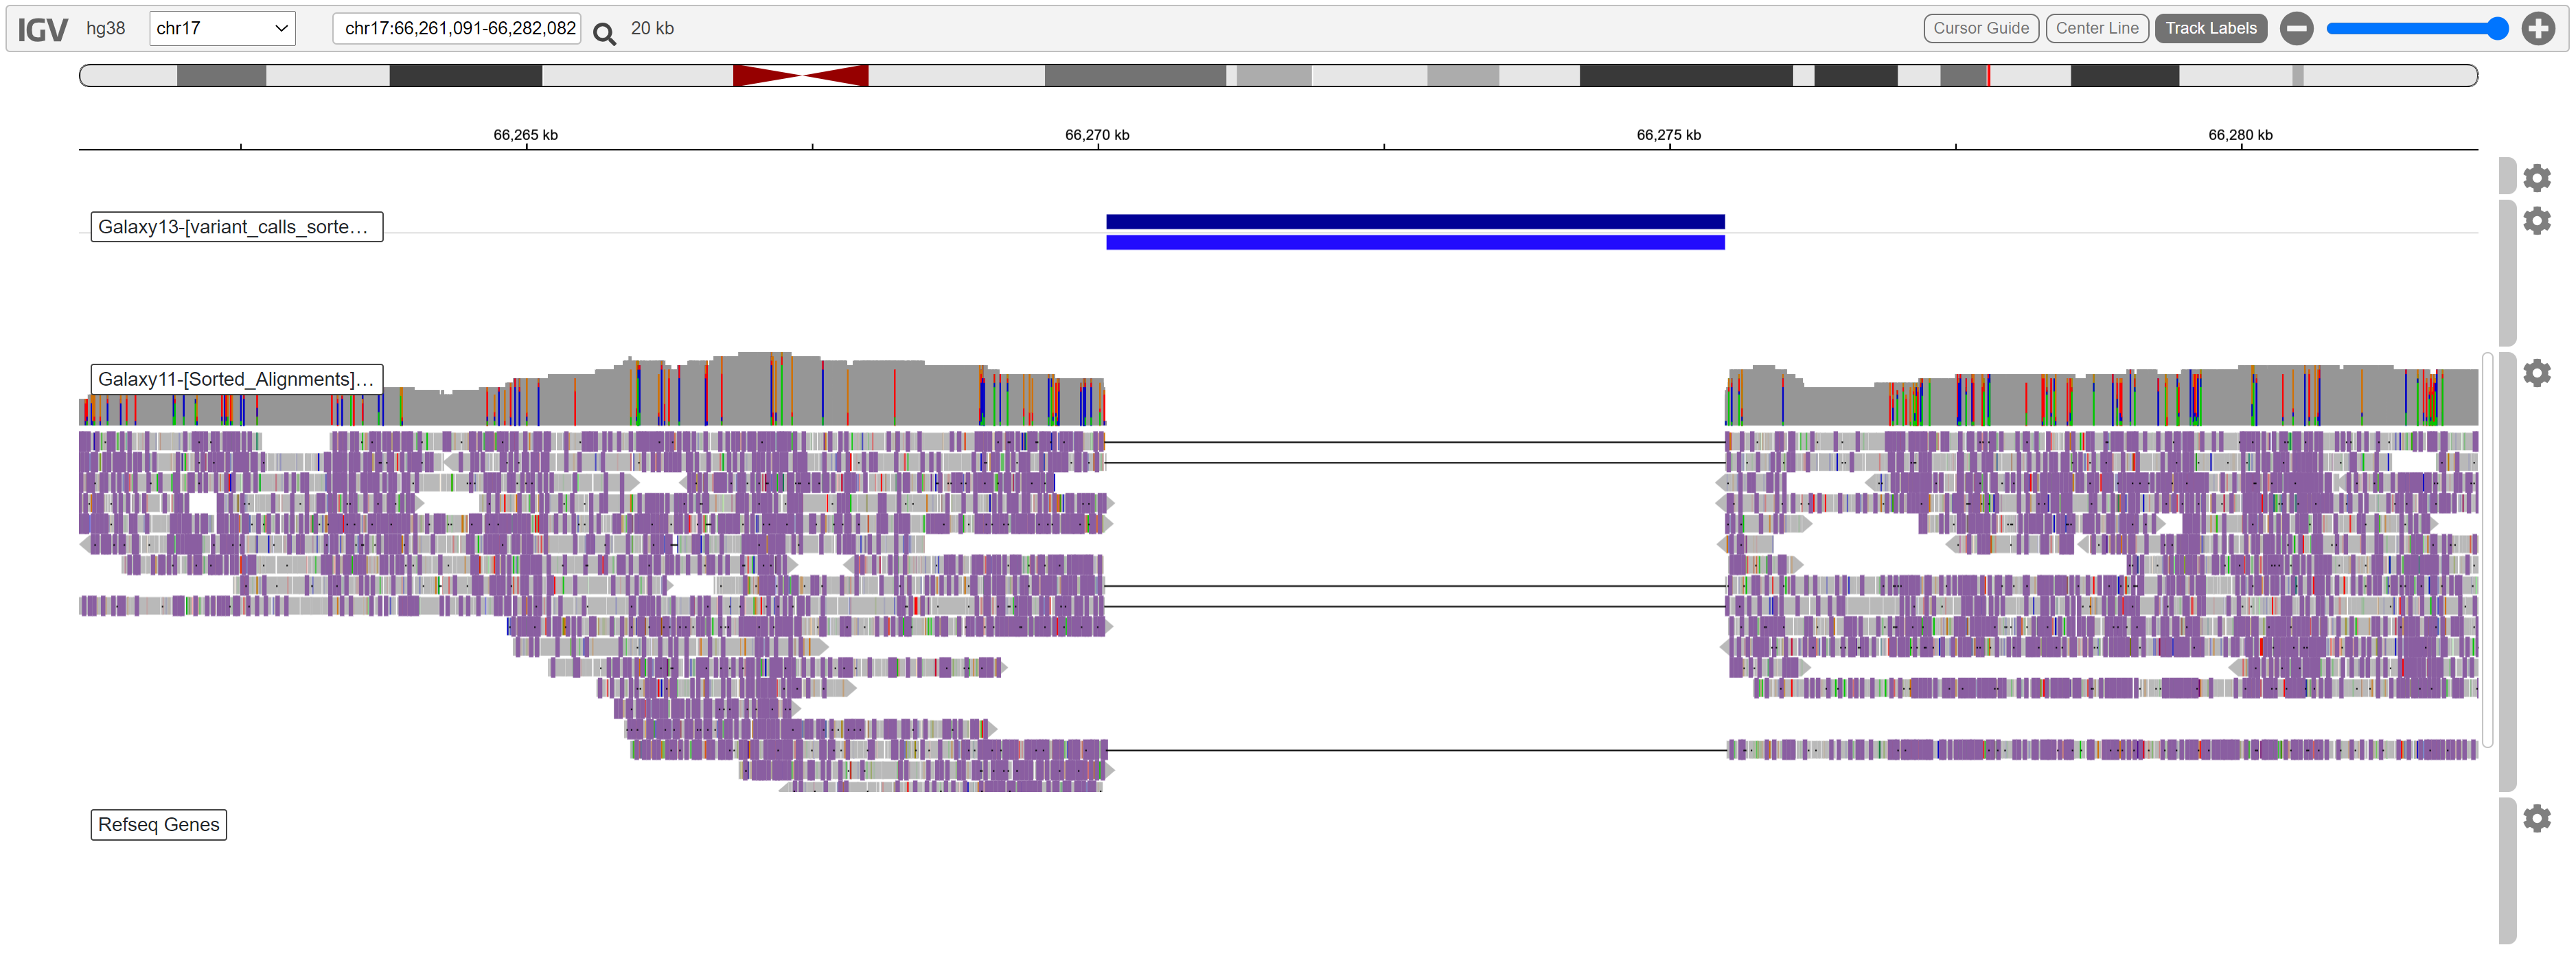Select the Galaxy11 Sorted_Alignments track label
The width and height of the screenshot is (2576, 956).
[x=236, y=379]
